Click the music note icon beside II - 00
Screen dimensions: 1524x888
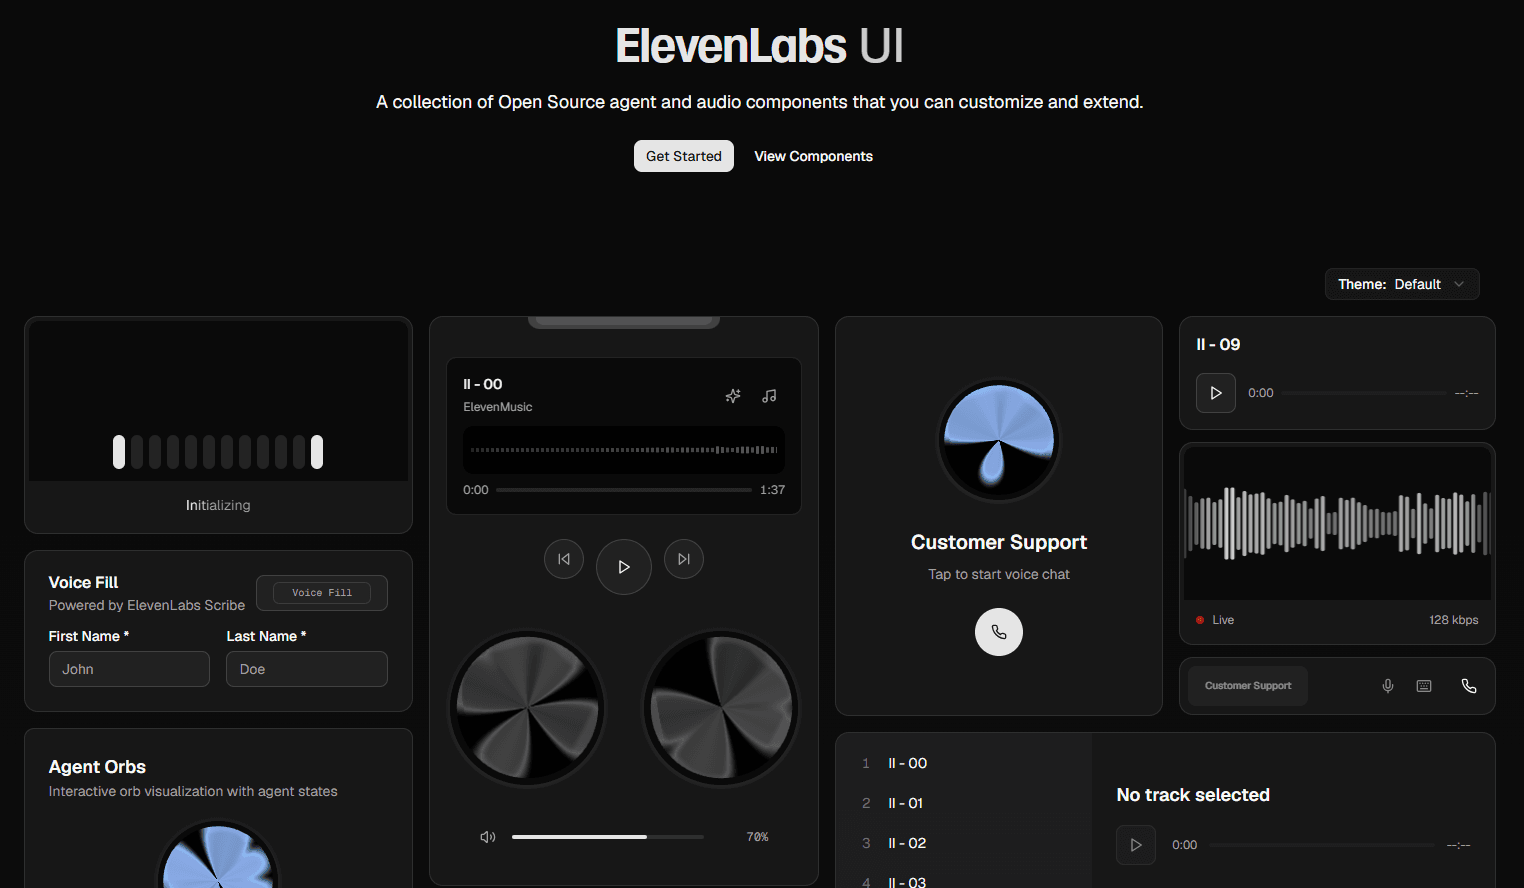(x=769, y=396)
